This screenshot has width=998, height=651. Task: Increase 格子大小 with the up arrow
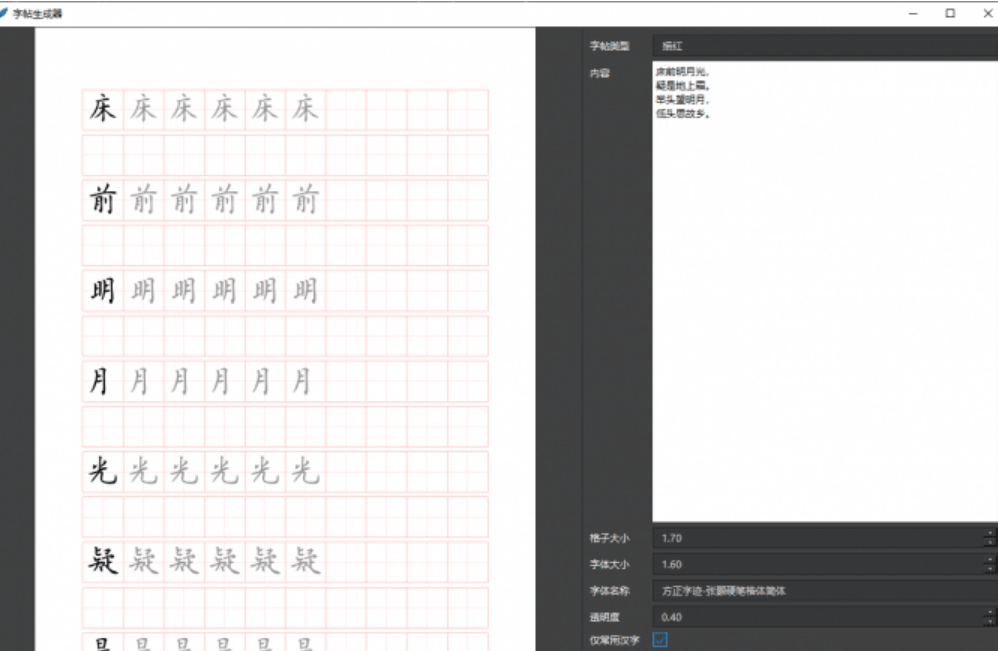point(990,532)
